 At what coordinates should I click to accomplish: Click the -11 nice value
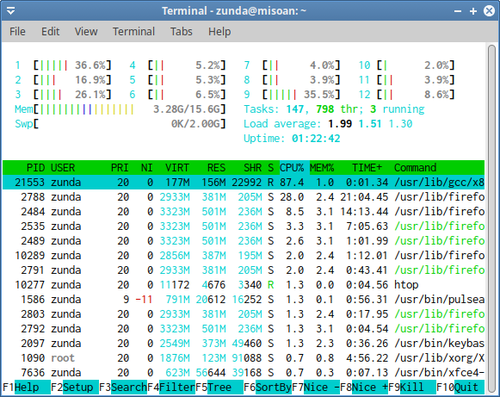click(144, 300)
